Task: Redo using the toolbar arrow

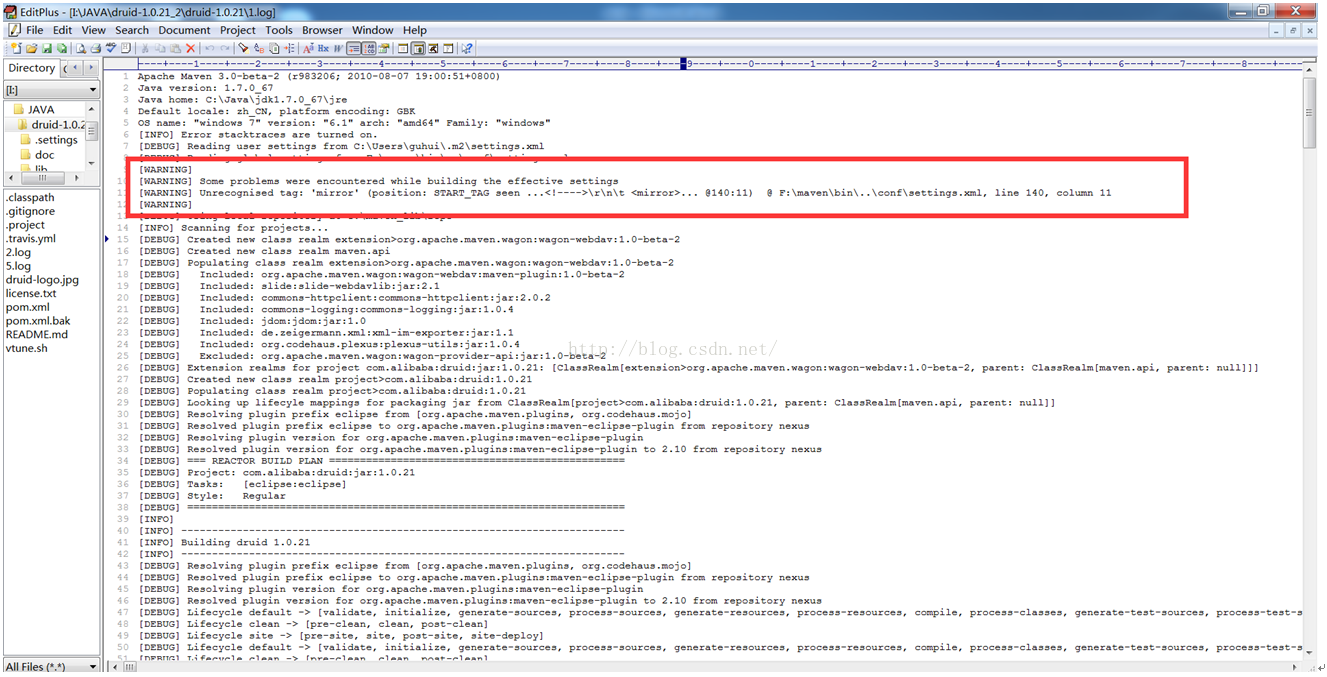Action: click(x=225, y=48)
